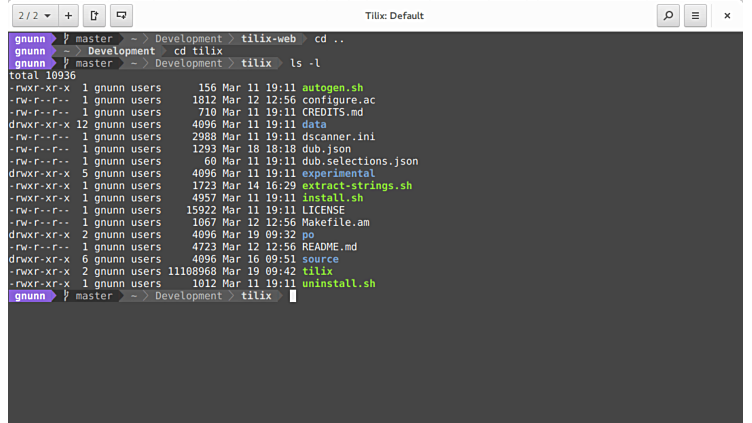Add a terminal down icon

(122, 16)
